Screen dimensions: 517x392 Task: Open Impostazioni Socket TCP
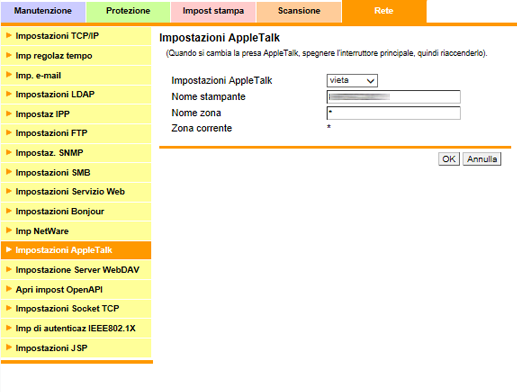click(76, 309)
